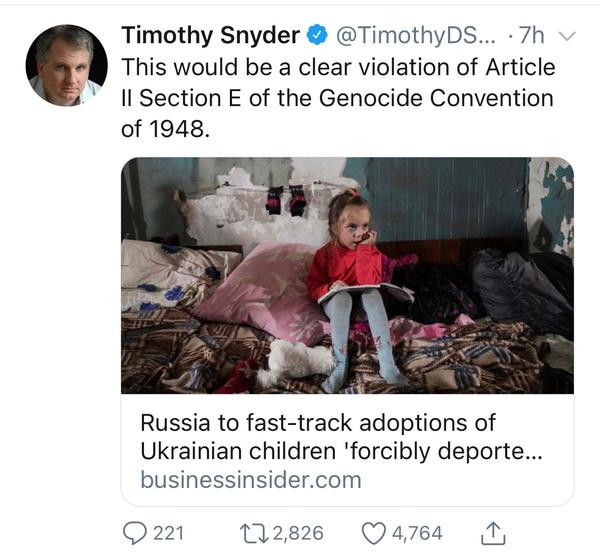This screenshot has width=600, height=554.
Task: Open the "Russia to fast-track adoptions" headline
Action: click(318, 422)
